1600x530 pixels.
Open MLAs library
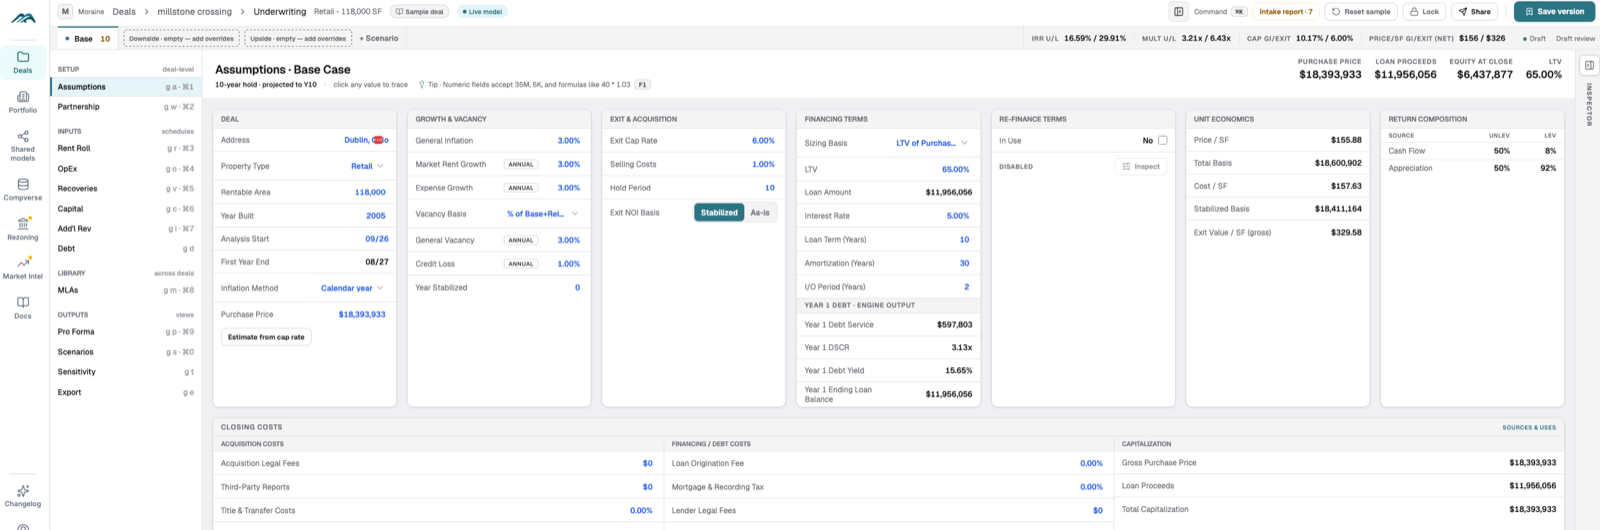coord(126,290)
